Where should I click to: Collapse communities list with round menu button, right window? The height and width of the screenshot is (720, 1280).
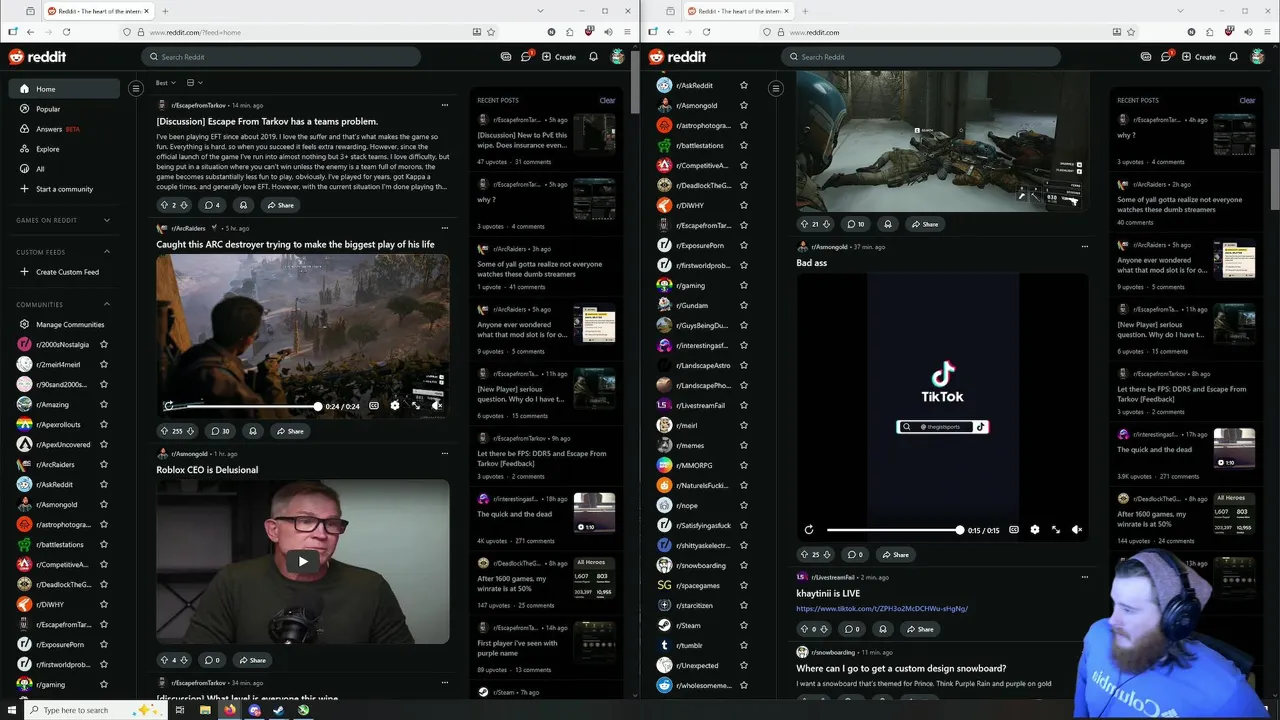775,89
